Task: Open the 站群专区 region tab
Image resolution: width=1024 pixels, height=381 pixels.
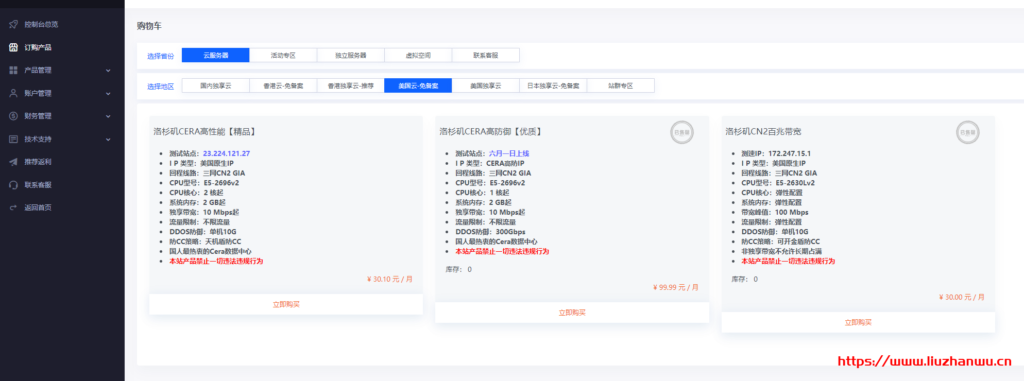Action: pos(620,86)
